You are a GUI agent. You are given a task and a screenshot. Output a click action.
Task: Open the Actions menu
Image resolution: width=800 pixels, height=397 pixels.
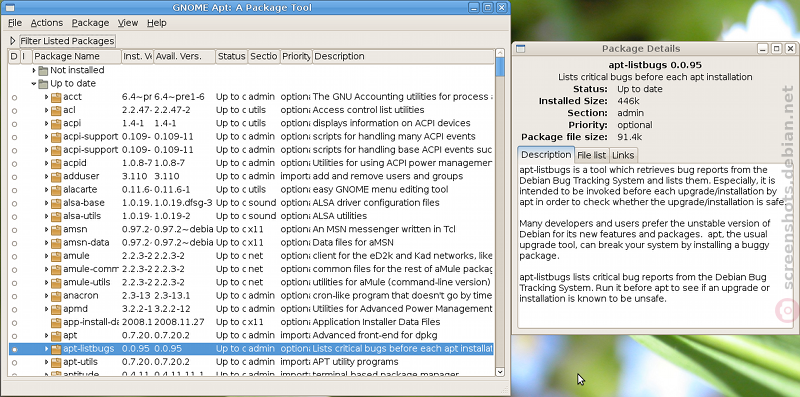(x=46, y=22)
